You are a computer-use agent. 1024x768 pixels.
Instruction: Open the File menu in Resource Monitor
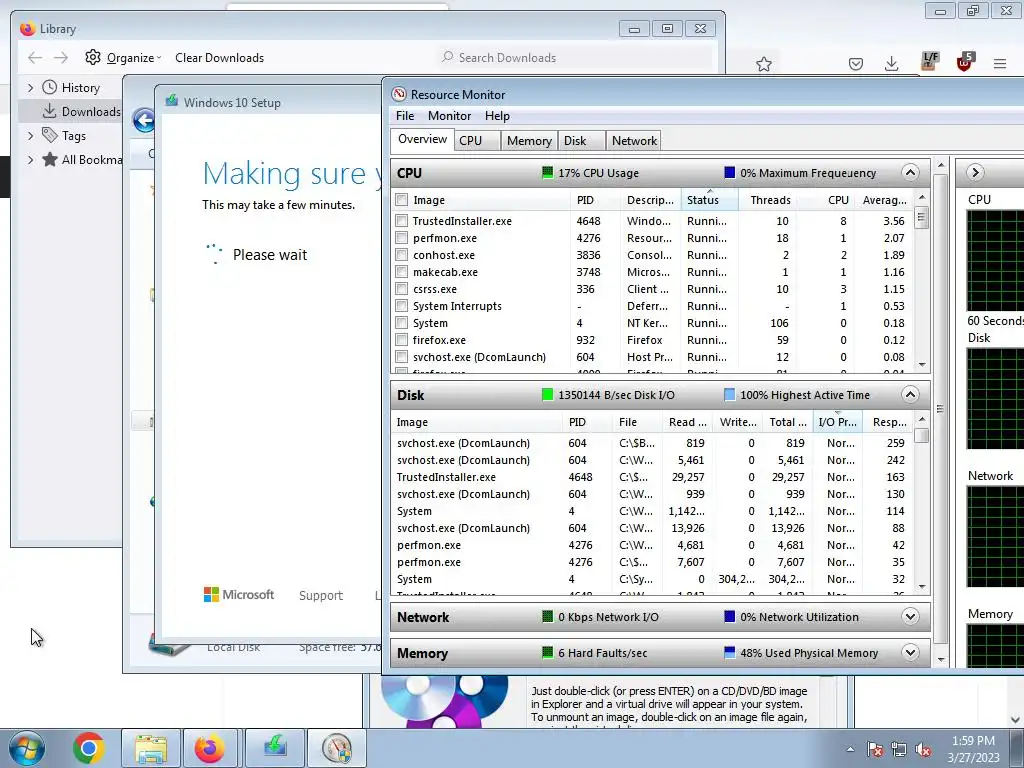405,116
